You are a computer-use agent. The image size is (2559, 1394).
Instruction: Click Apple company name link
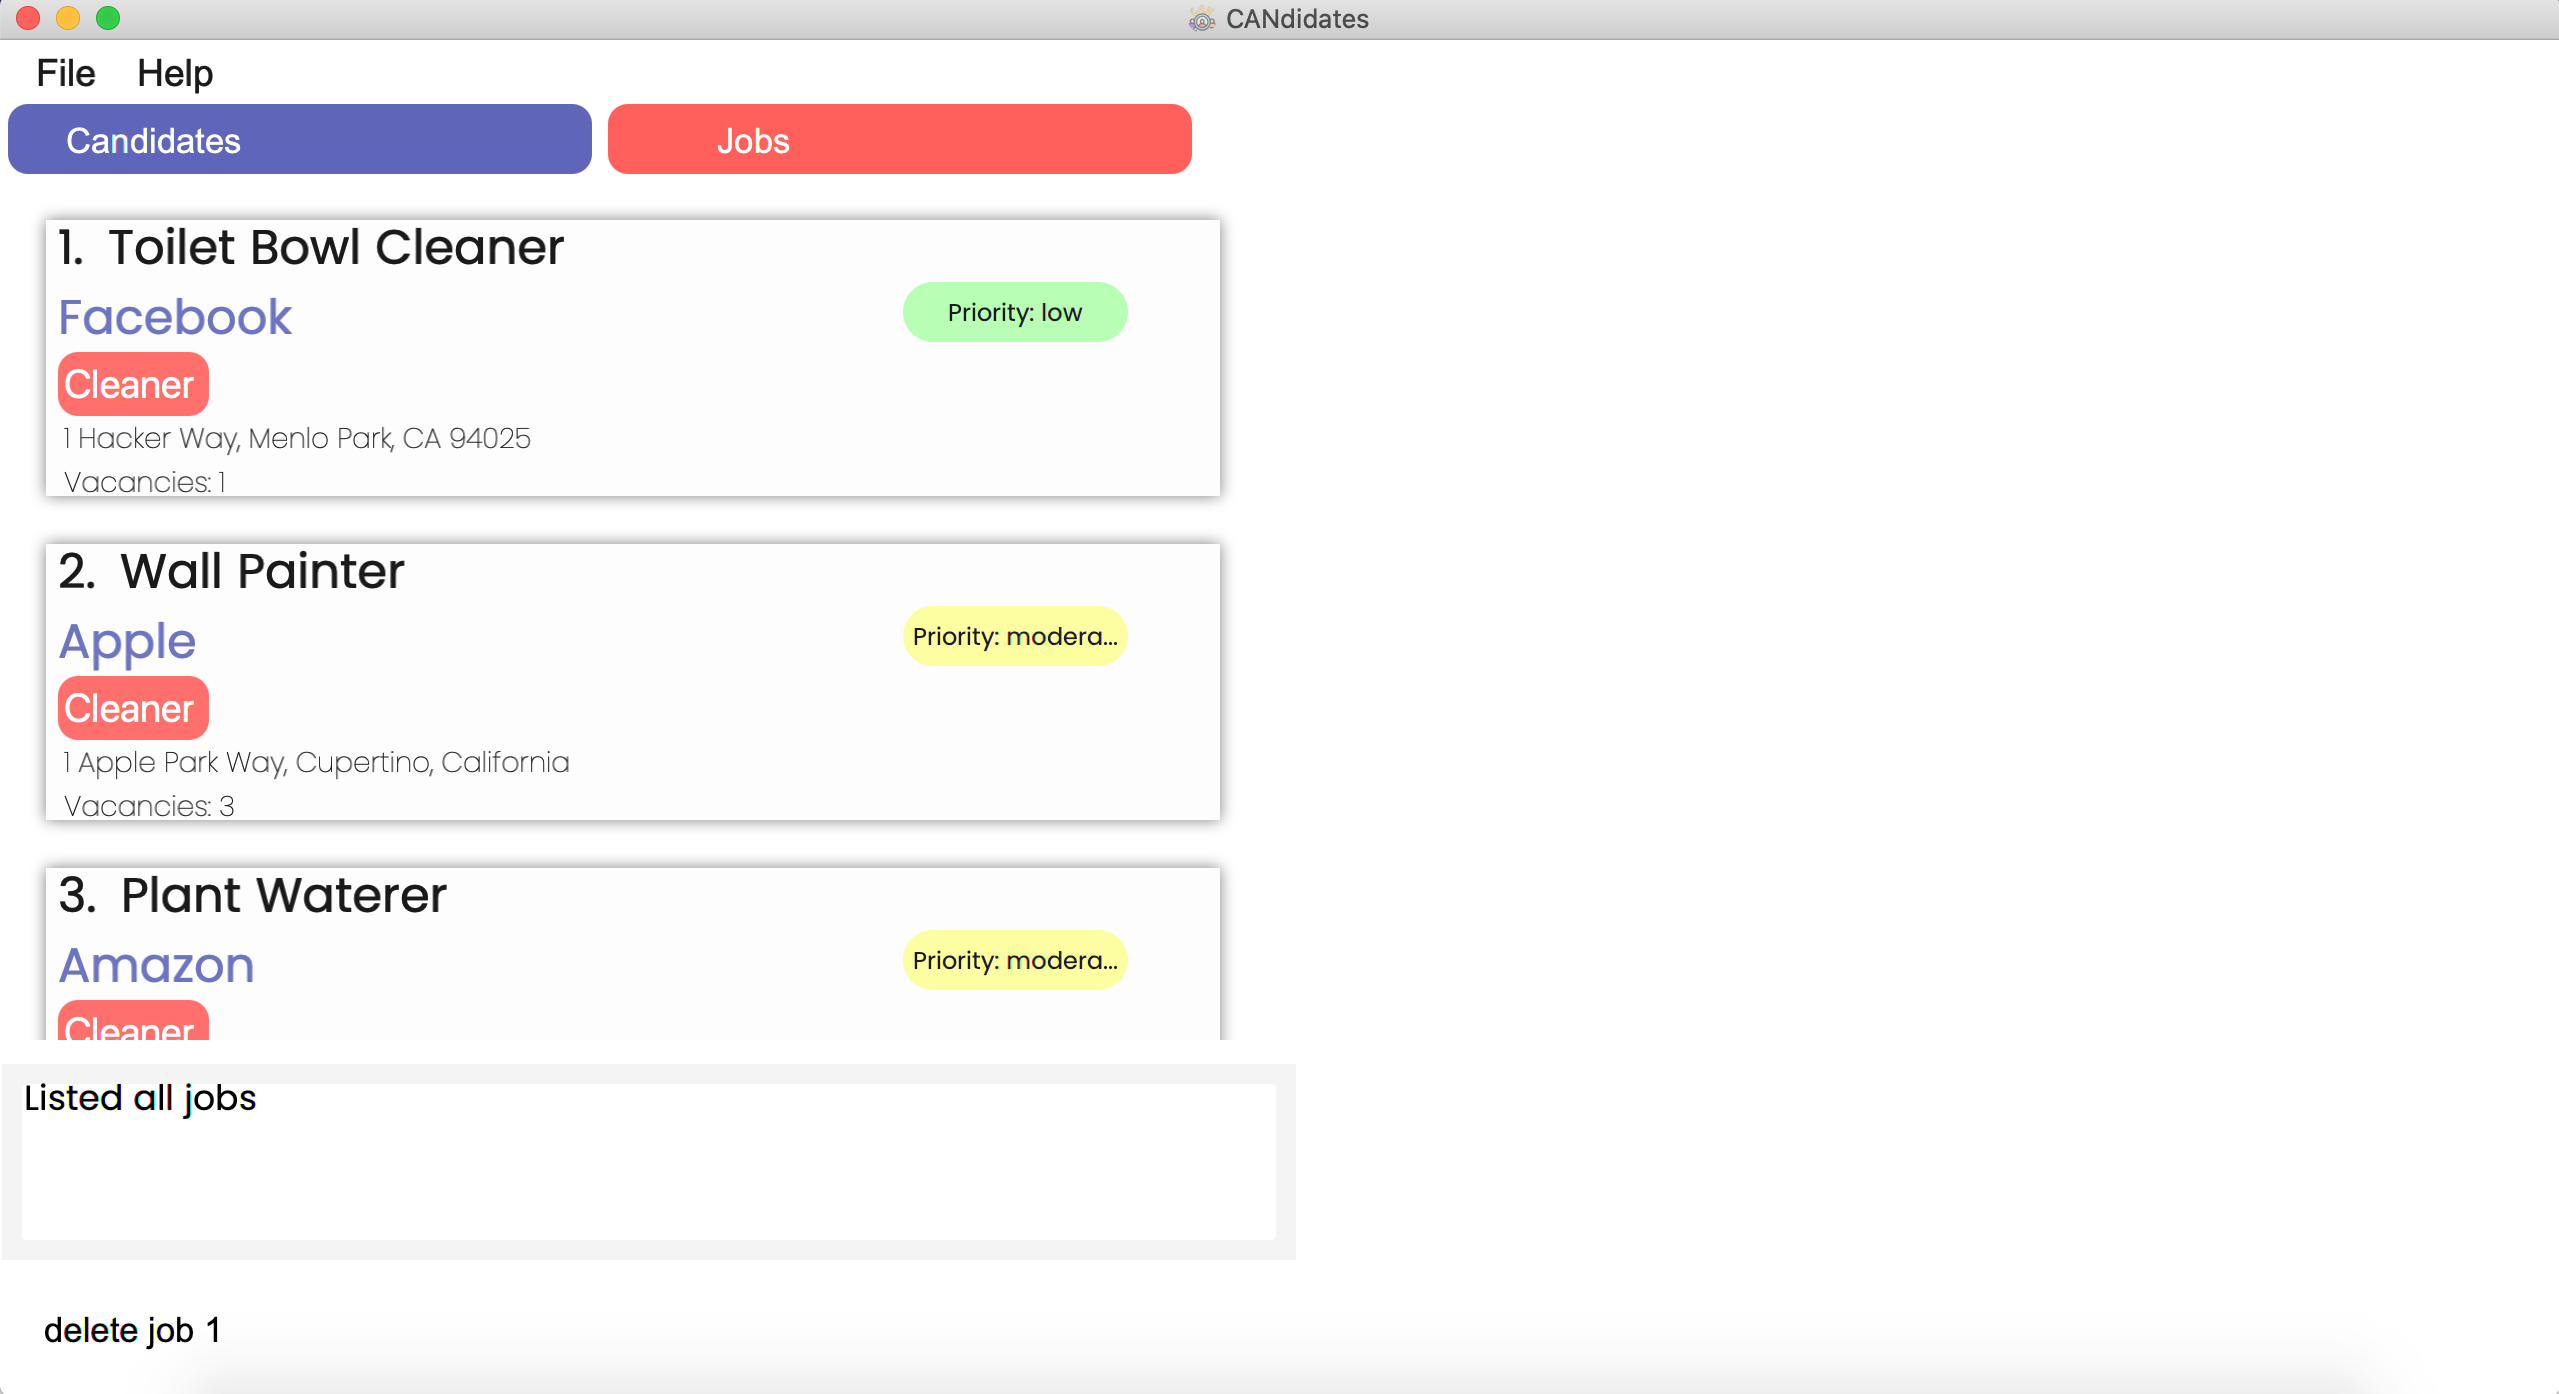(x=127, y=639)
